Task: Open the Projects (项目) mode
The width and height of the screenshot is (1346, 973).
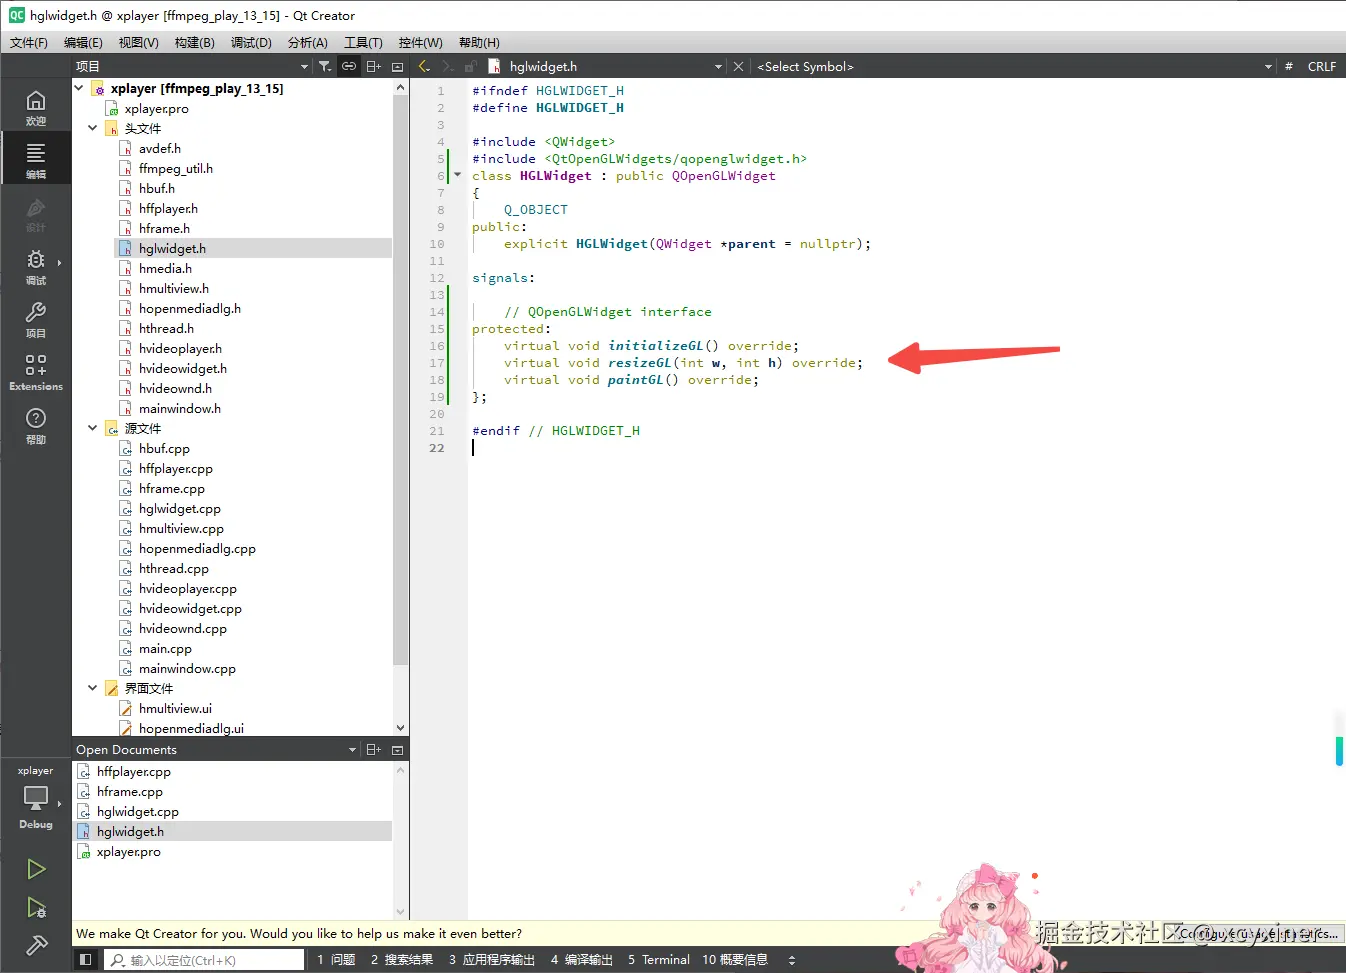Action: [36, 320]
